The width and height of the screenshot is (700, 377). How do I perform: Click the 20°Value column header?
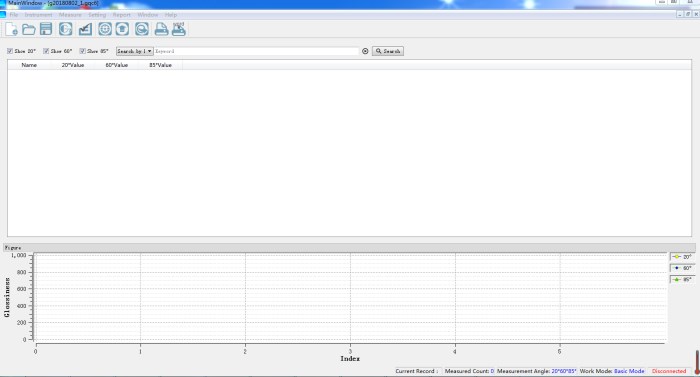[x=73, y=65]
